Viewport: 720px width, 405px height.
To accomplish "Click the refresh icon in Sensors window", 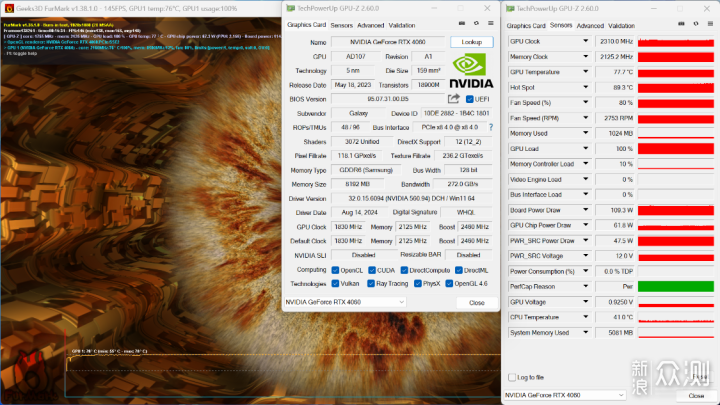I will (x=696, y=24).
